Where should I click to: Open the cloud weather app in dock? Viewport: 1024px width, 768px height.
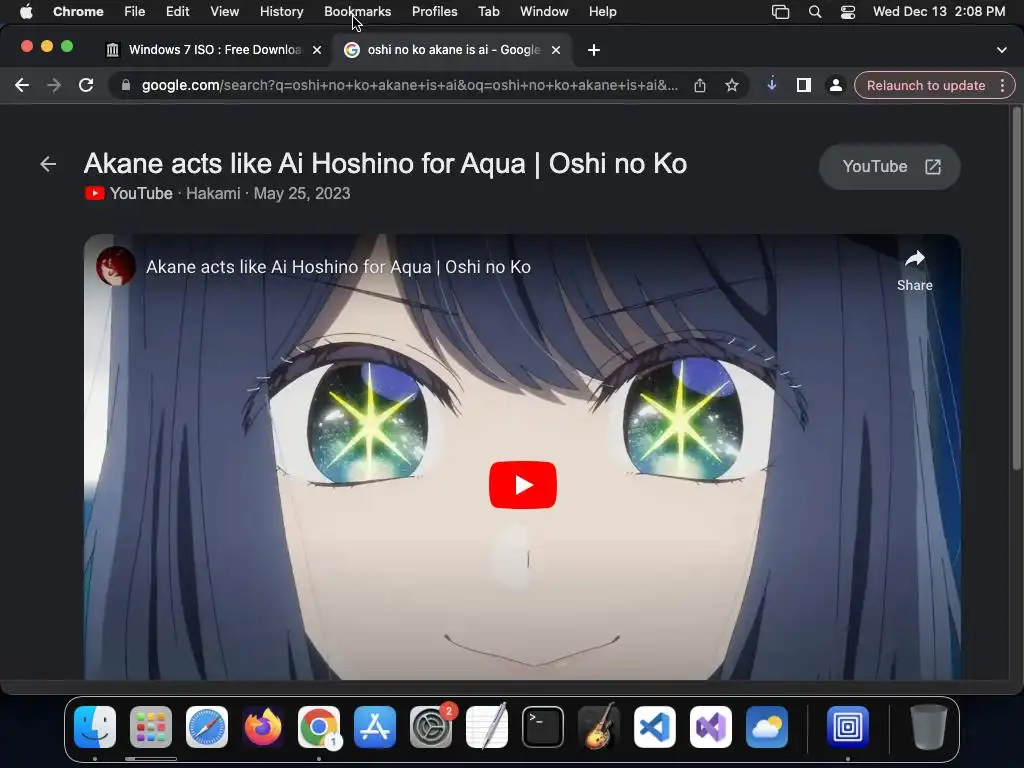click(767, 726)
